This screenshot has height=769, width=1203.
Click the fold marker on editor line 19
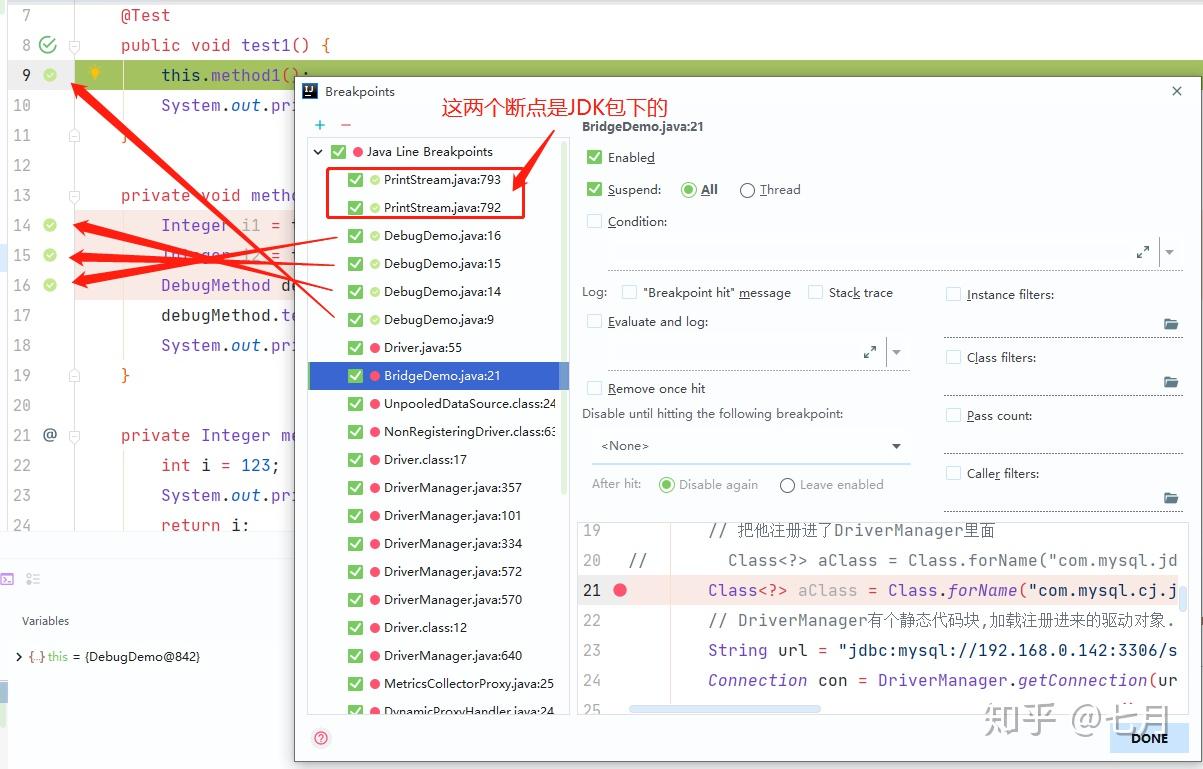tap(74, 375)
